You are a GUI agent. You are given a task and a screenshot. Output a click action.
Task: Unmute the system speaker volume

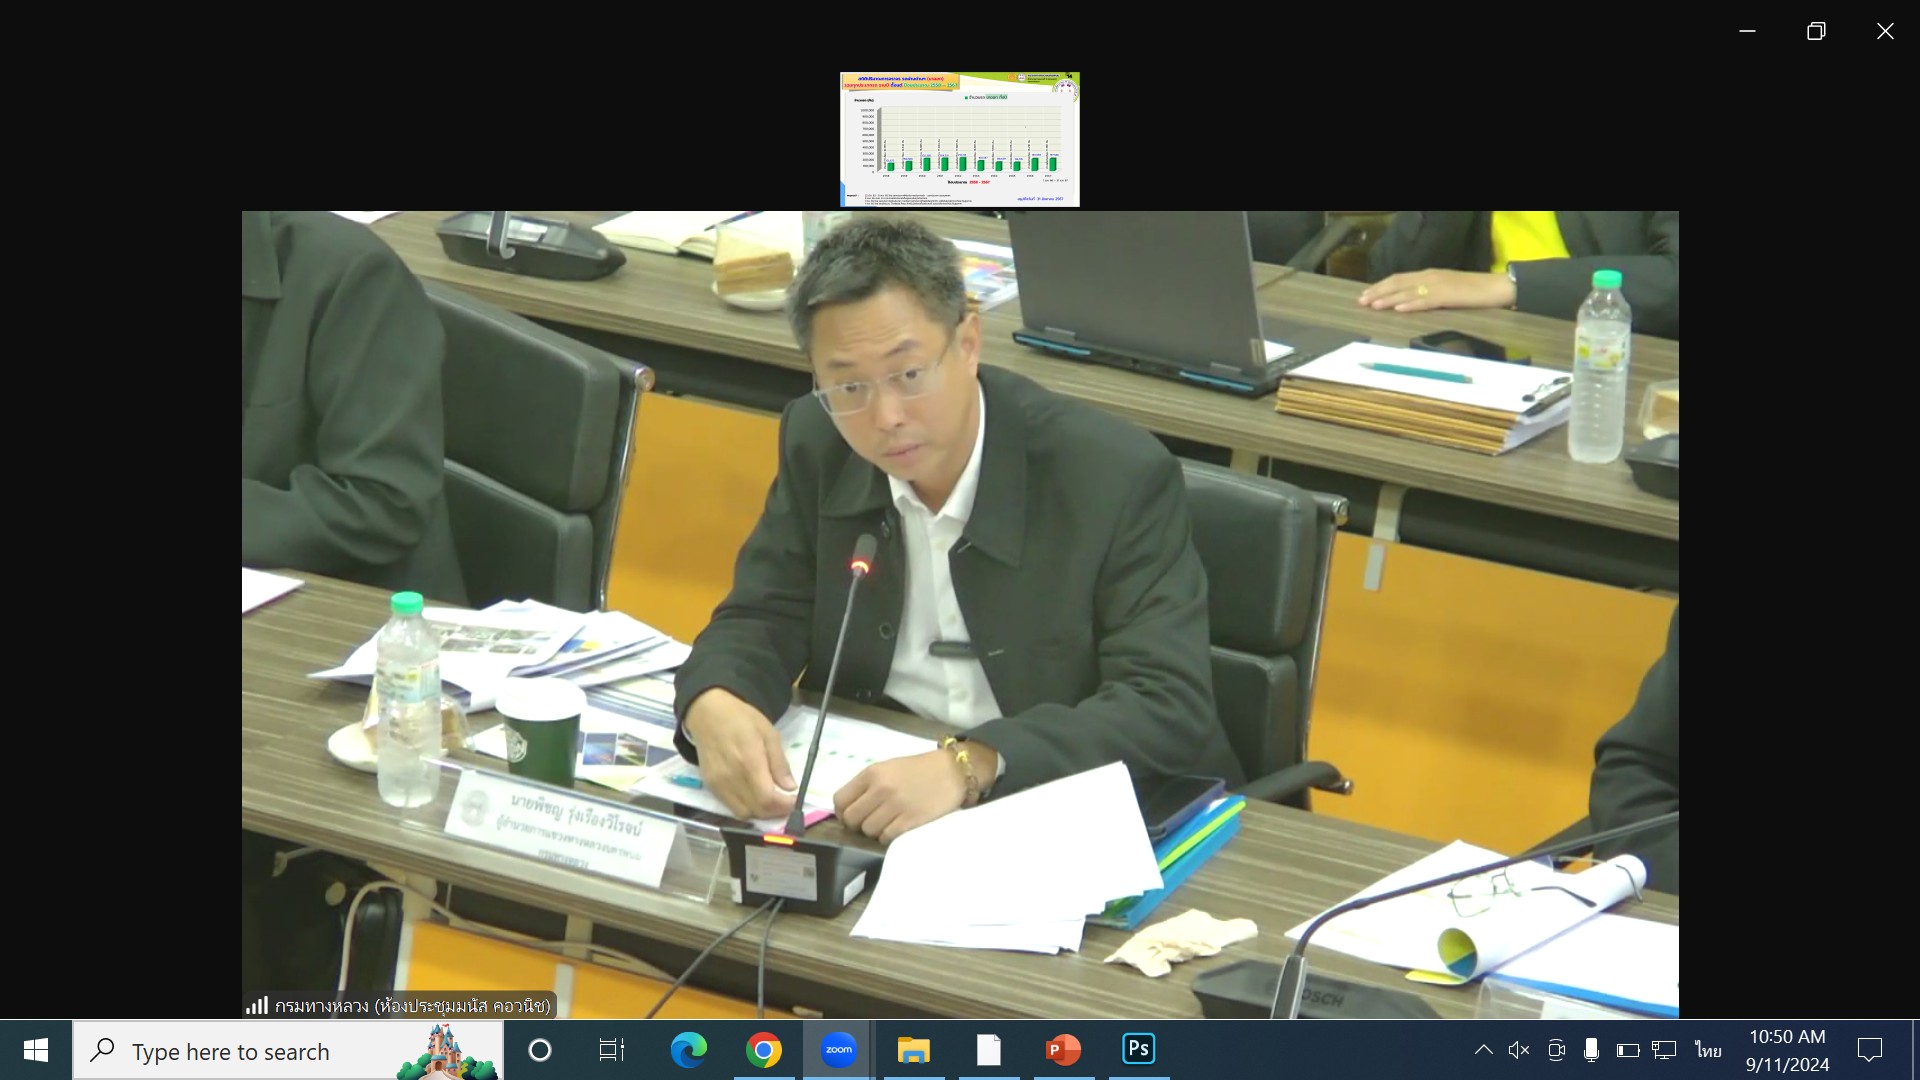pos(1519,1050)
